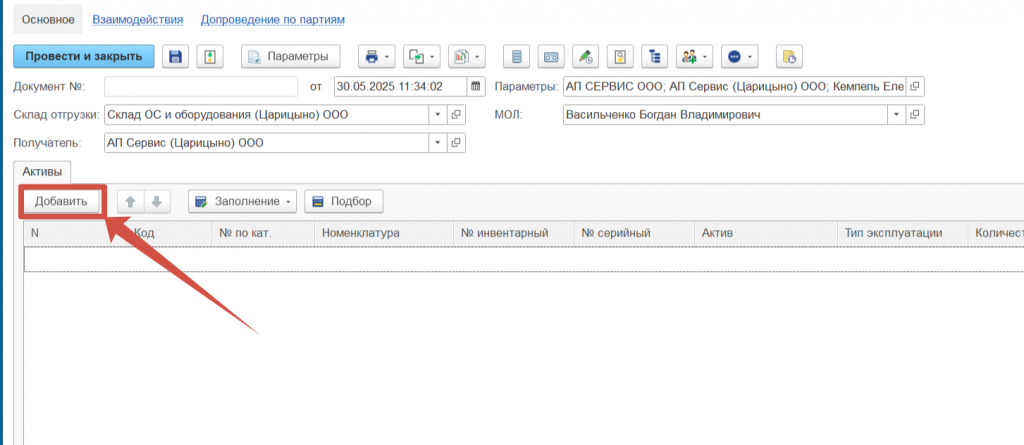Open the calendar picker beside the date
Screen dimensions: 1024x445
pyautogui.click(x=475, y=86)
